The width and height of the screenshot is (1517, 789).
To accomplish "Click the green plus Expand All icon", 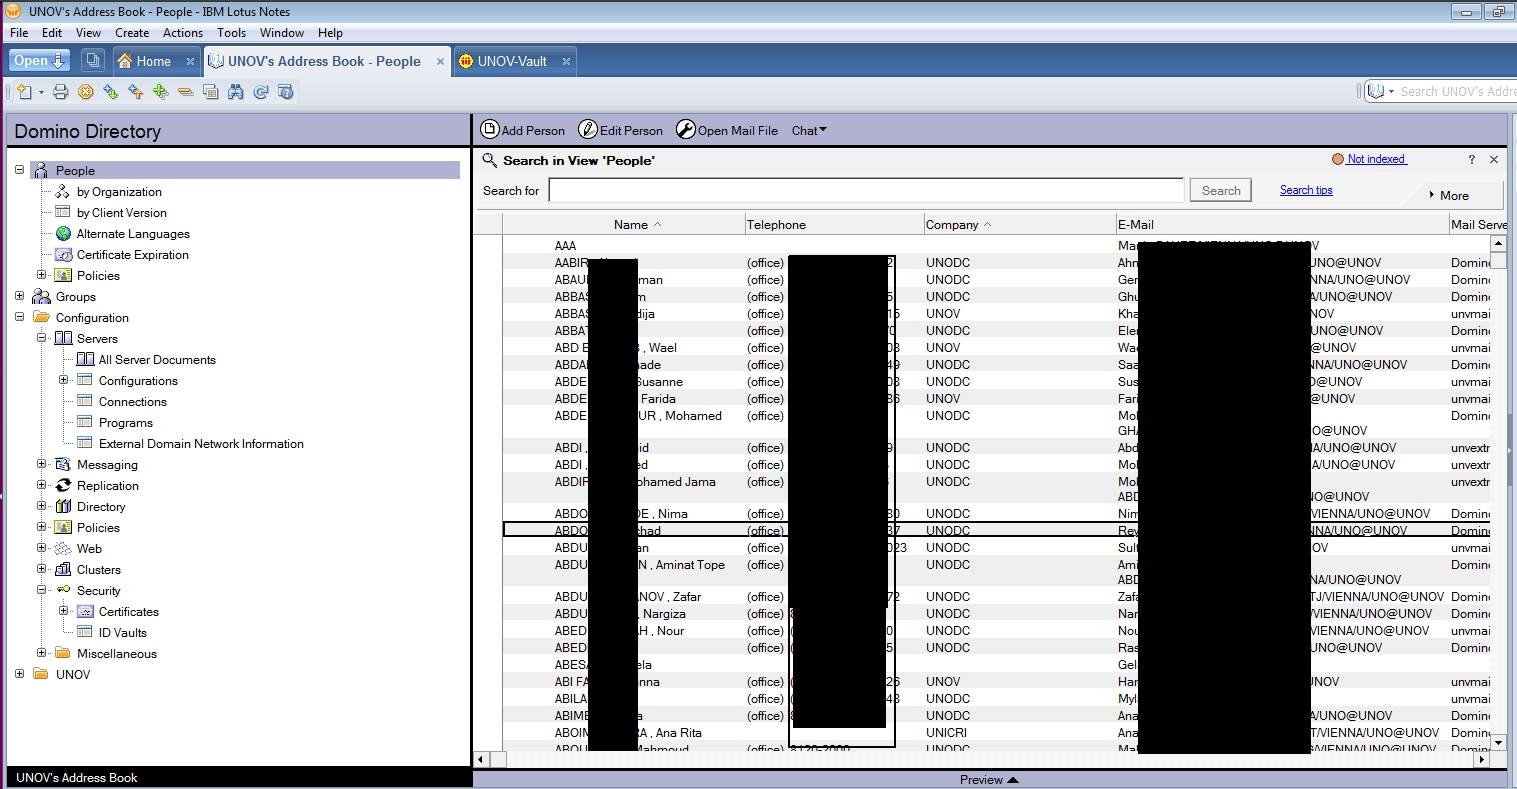I will point(160,92).
